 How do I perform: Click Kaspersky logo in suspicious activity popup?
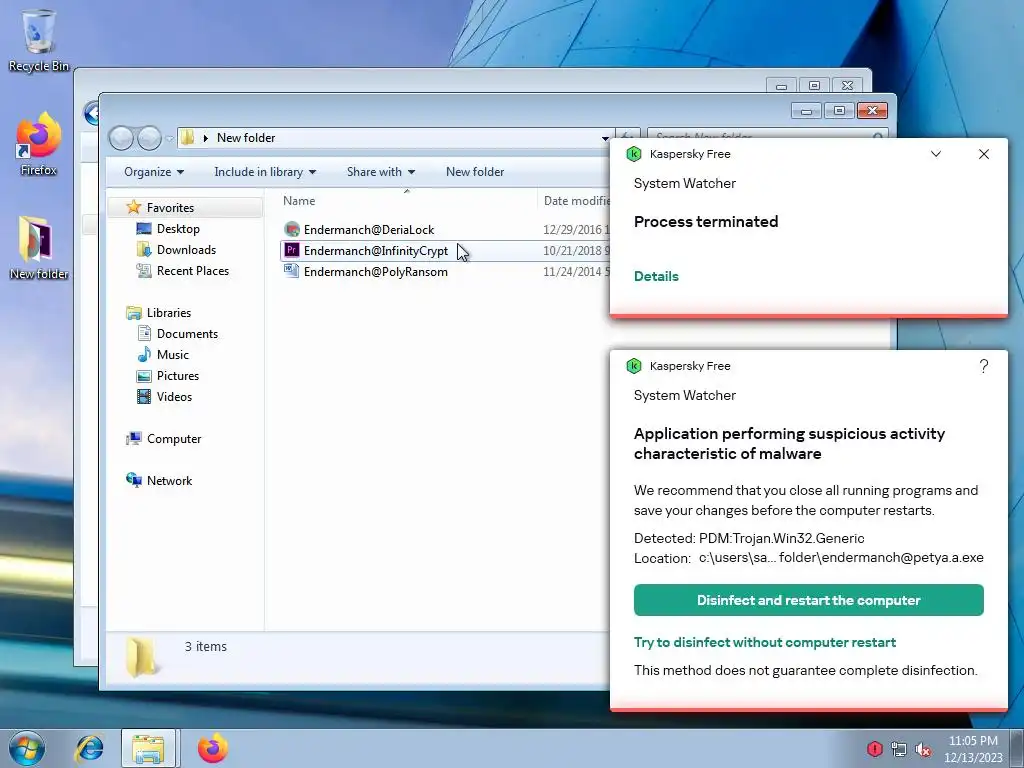633,366
